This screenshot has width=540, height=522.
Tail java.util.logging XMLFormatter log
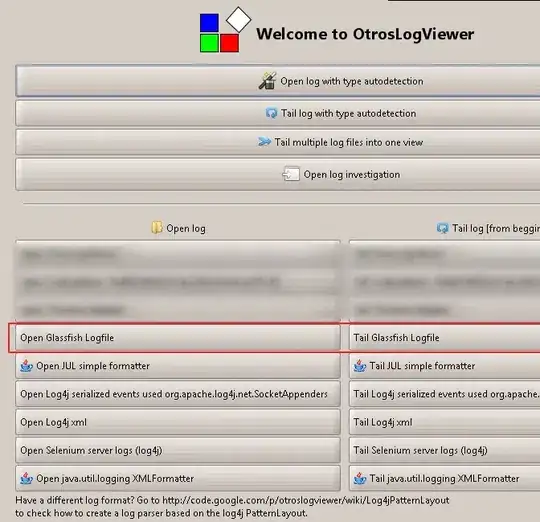click(x=444, y=478)
